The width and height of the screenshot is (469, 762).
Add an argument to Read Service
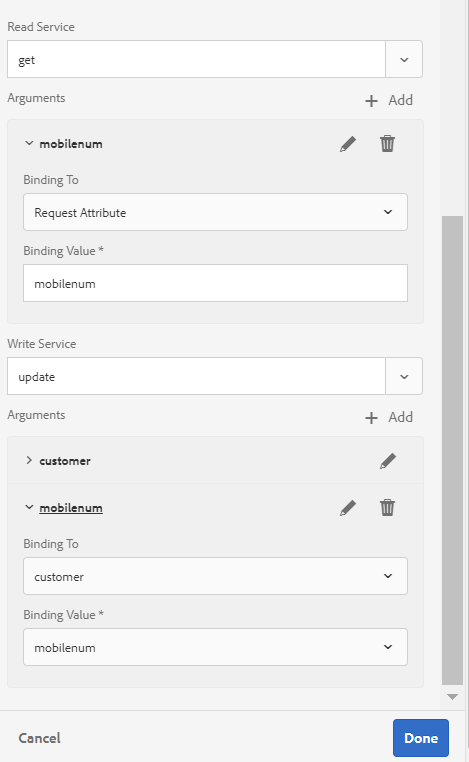(x=389, y=101)
